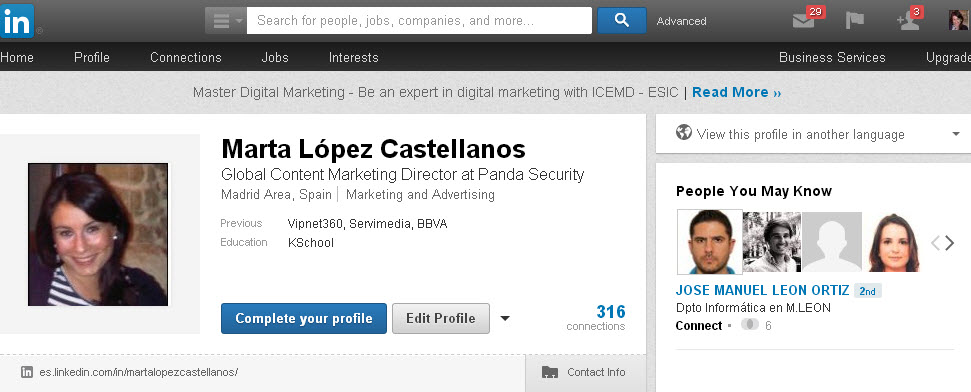Click Complete your profile button
Viewport: 971px width, 392px height.
pyautogui.click(x=304, y=318)
